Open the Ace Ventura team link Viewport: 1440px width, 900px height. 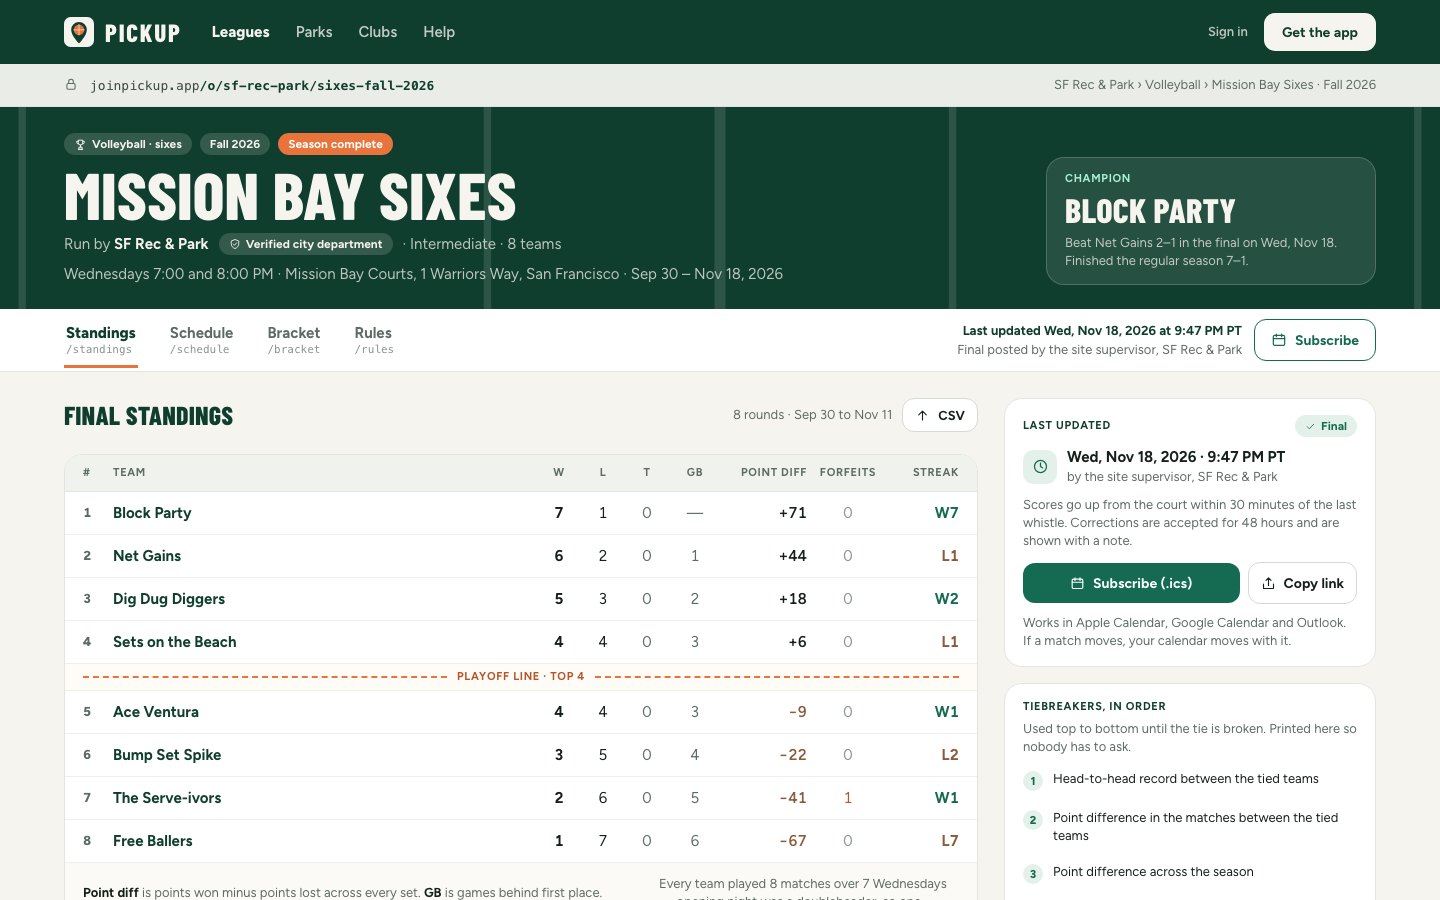pos(156,712)
